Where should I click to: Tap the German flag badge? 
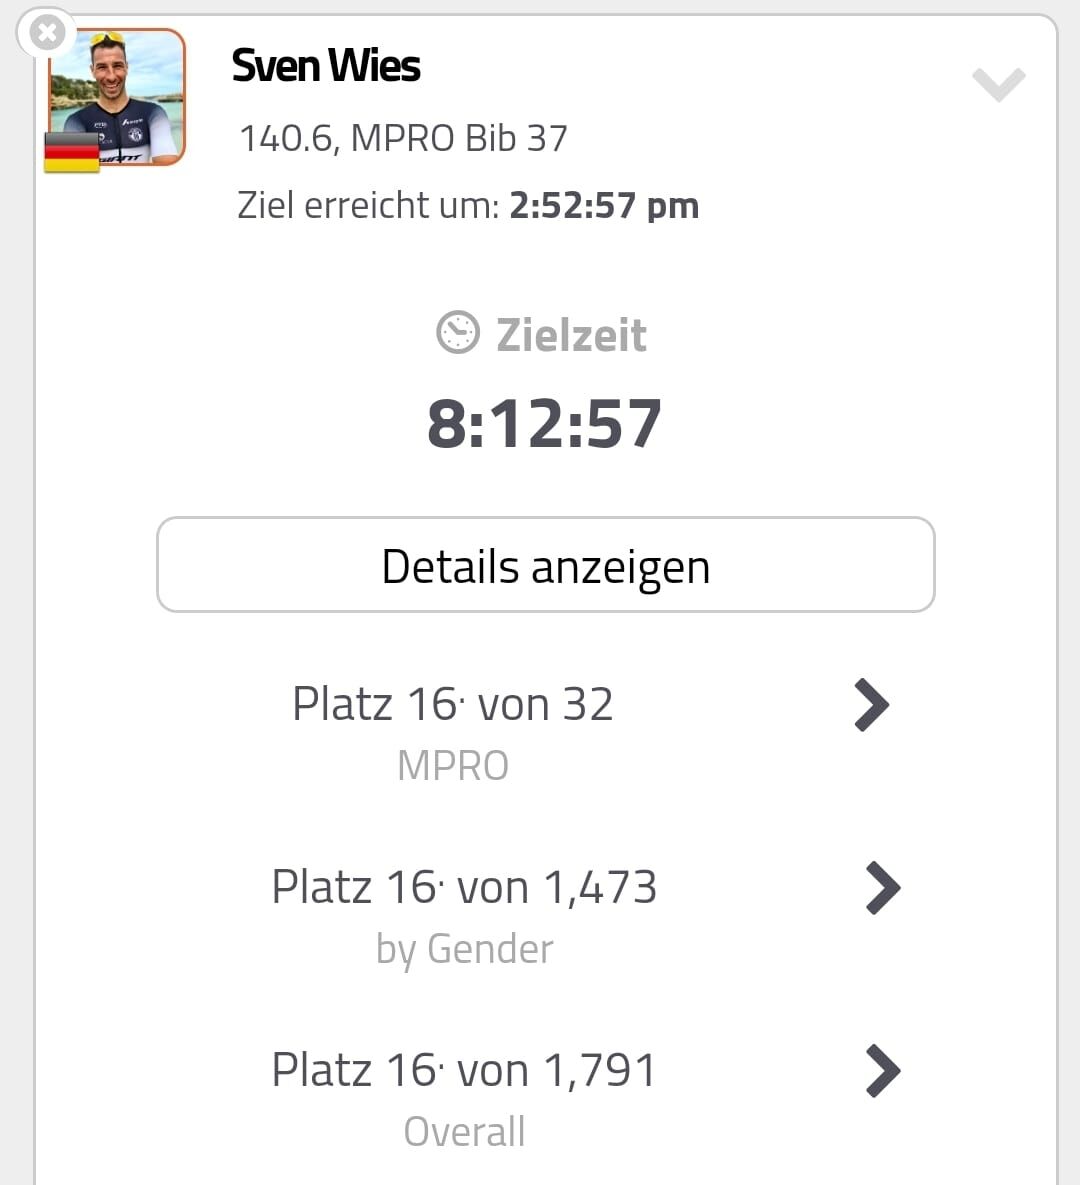coord(72,152)
